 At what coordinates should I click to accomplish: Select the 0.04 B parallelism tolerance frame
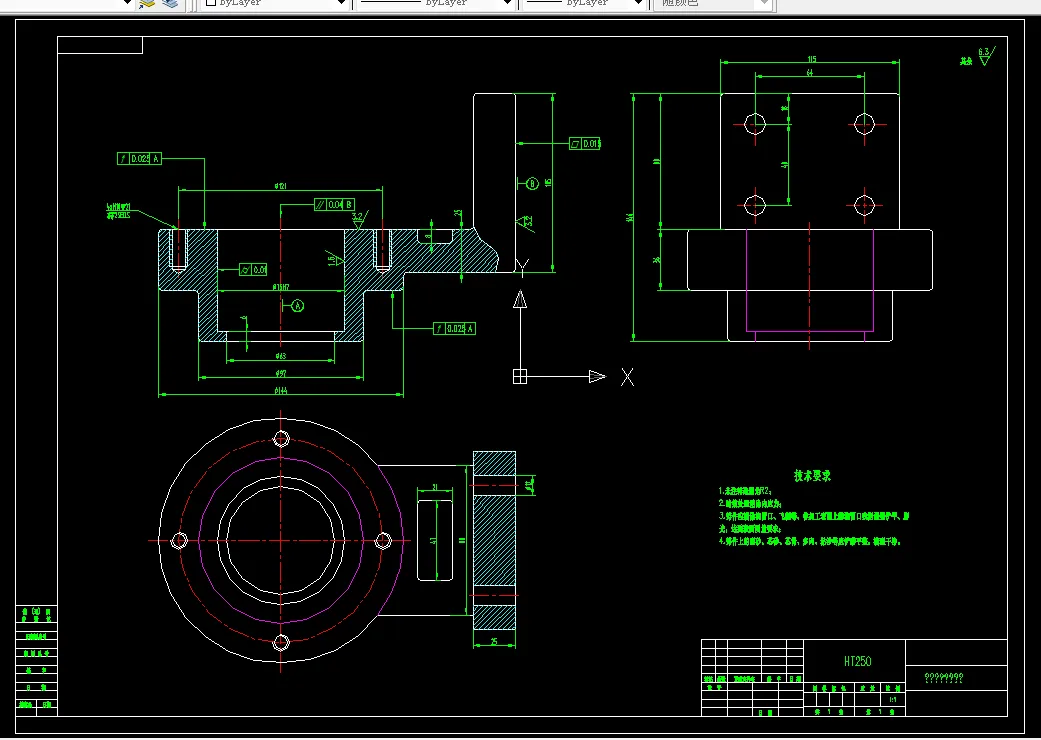pyautogui.click(x=335, y=204)
